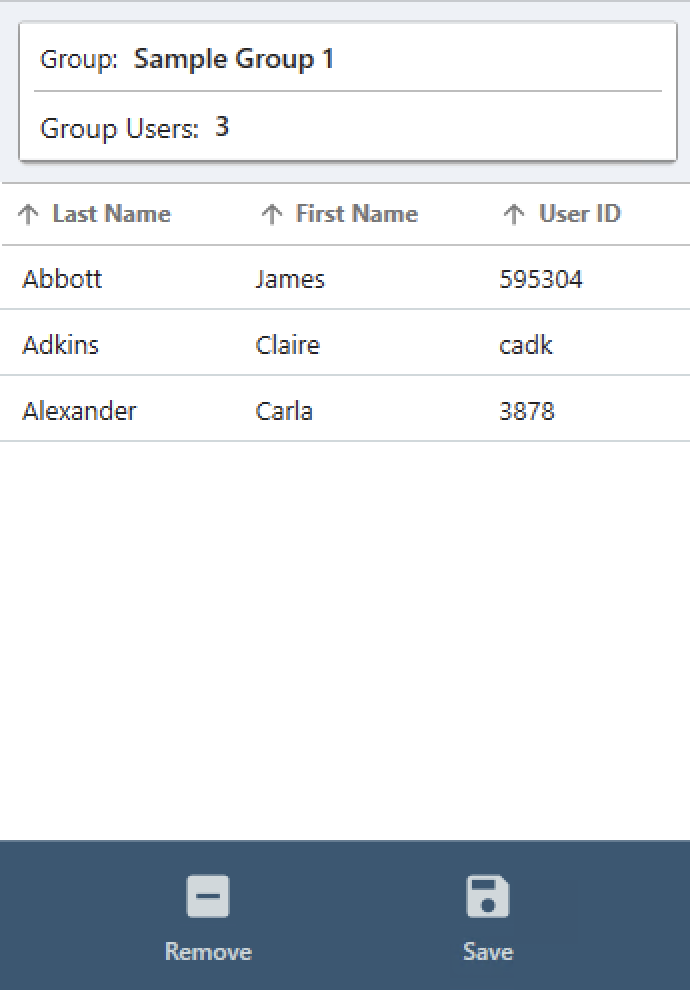Select the Adkins last name cell

tap(61, 345)
